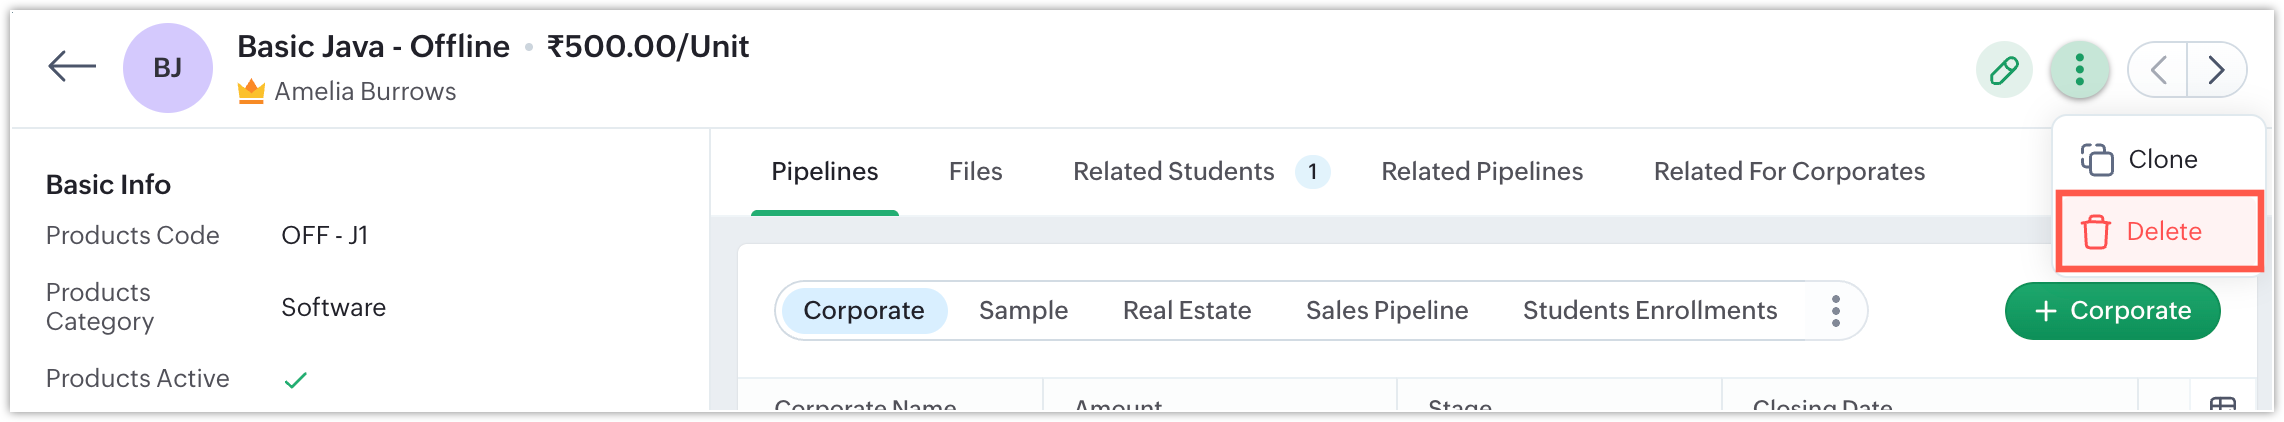Select Students Enrollments pipeline option
Screen dimensions: 2284x422
click(x=1649, y=311)
